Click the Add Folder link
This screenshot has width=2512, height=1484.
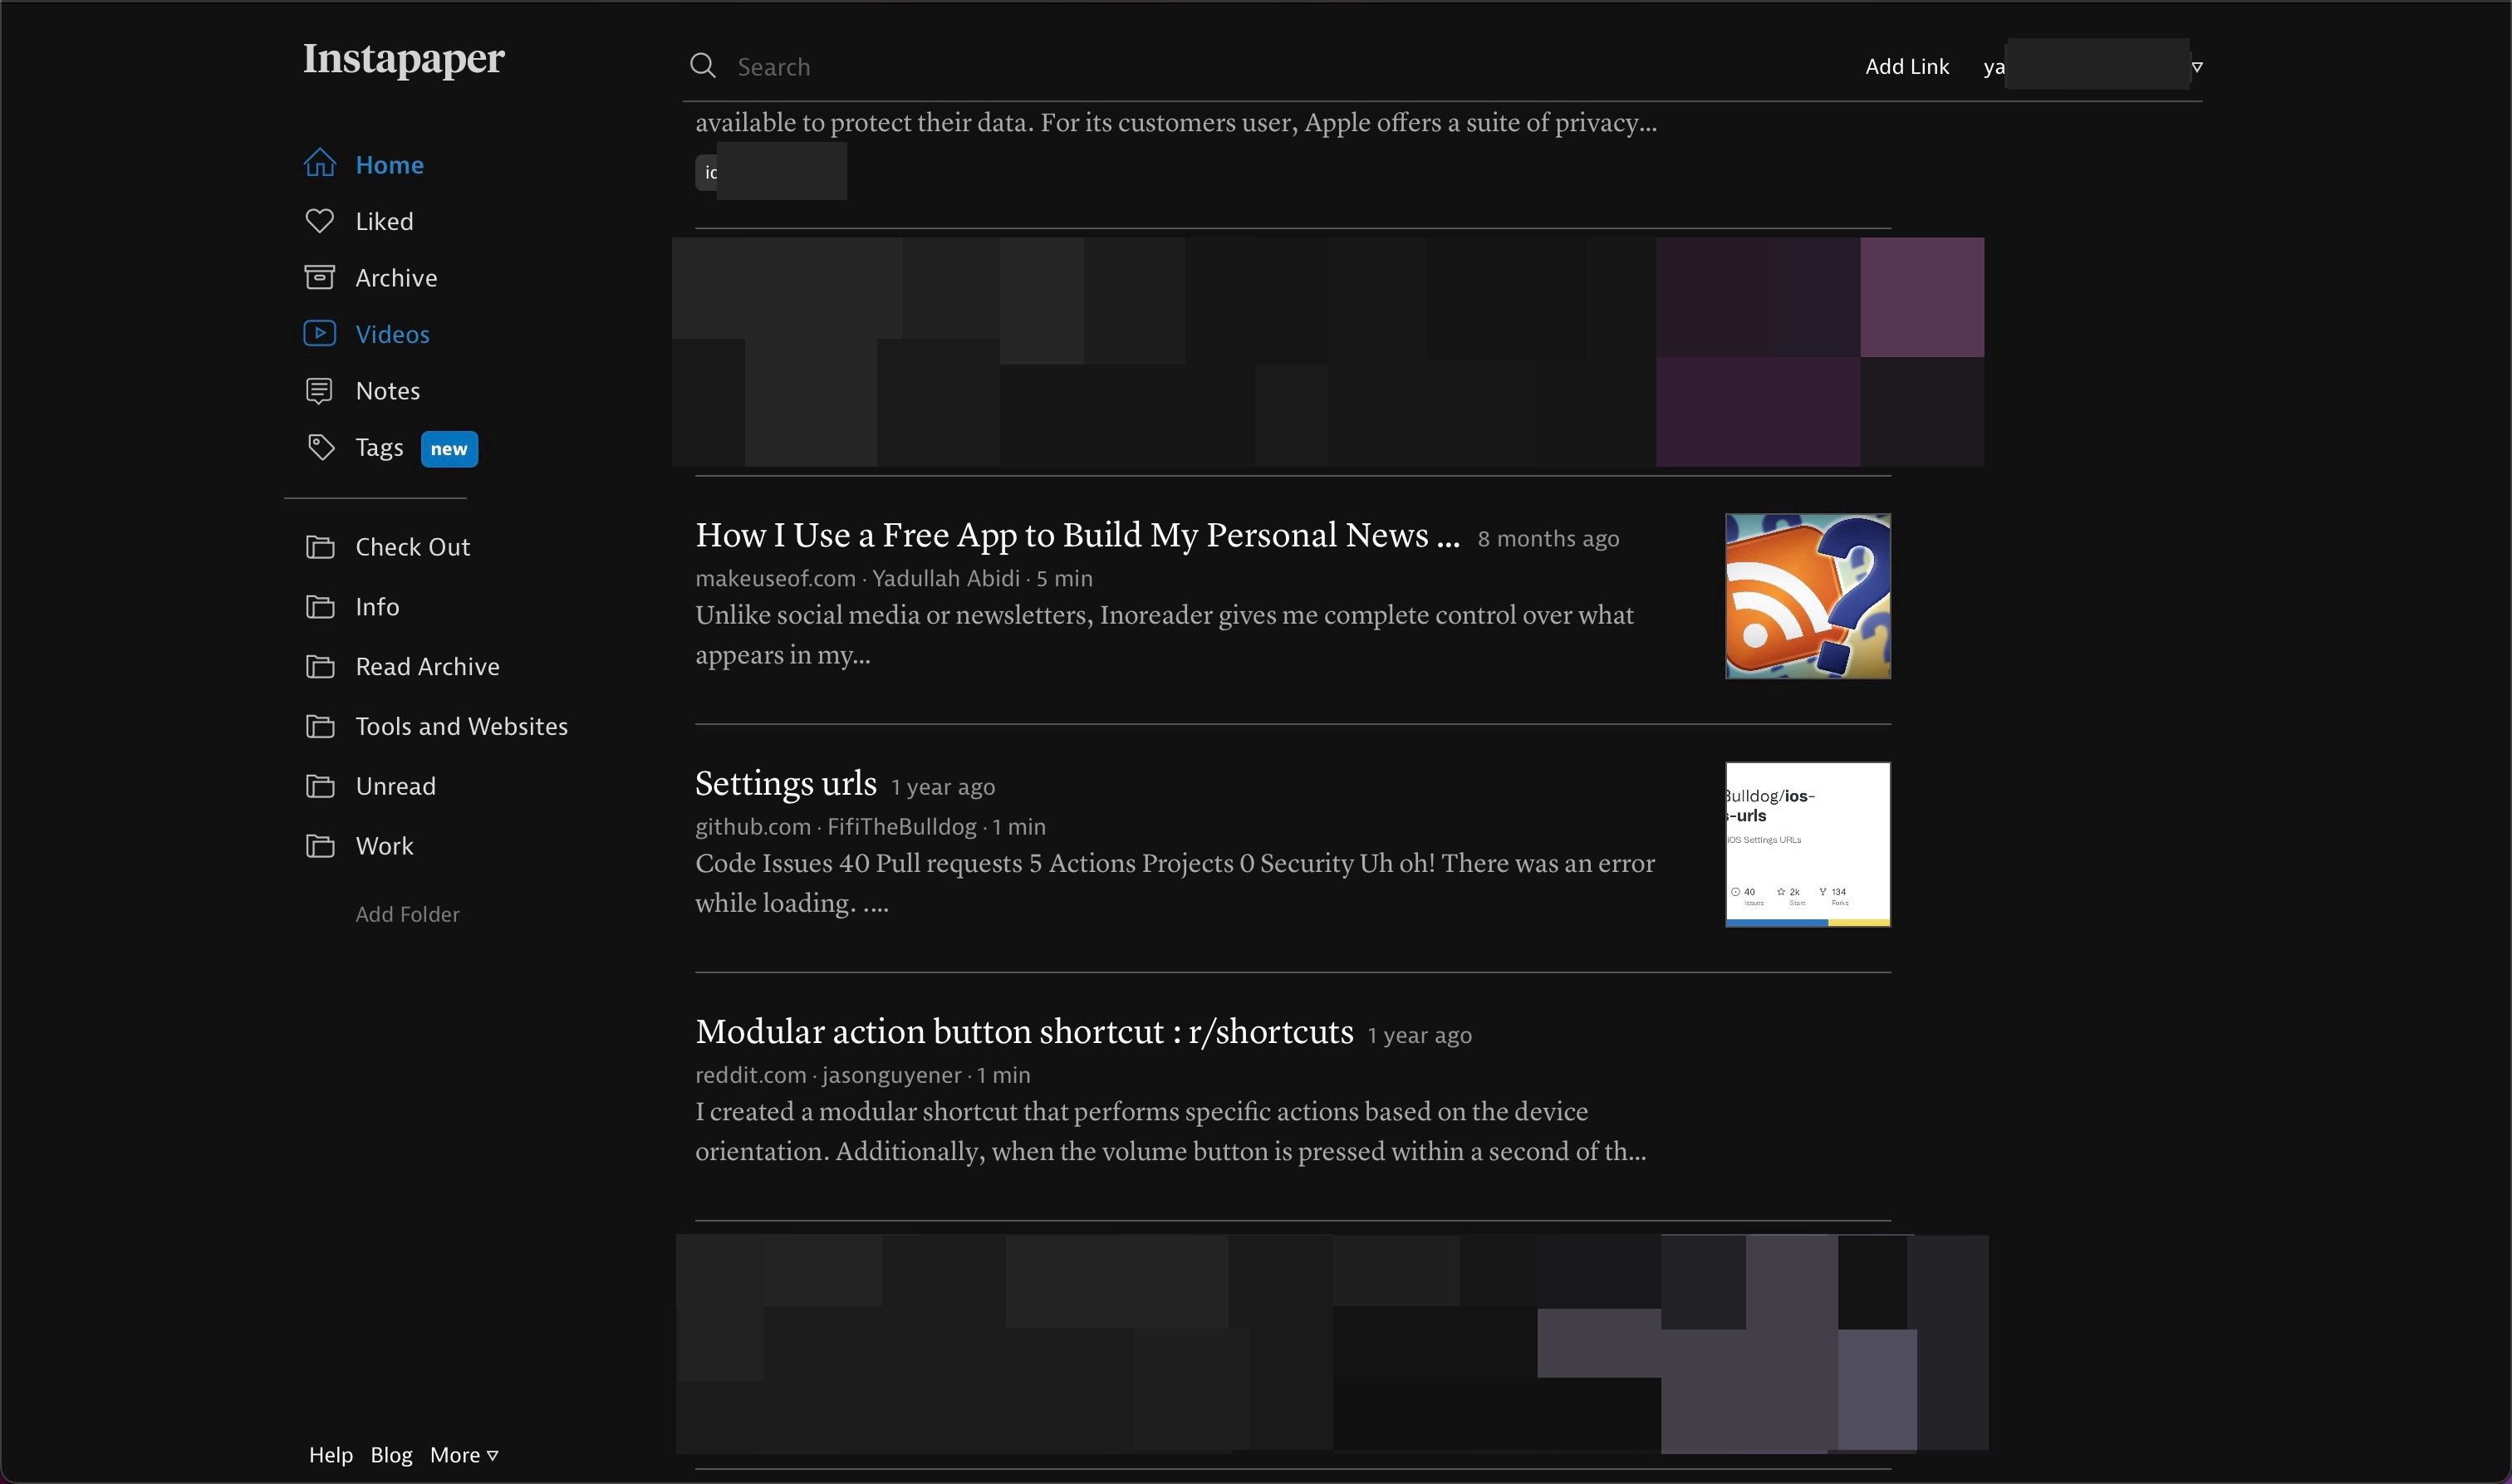pyautogui.click(x=407, y=914)
